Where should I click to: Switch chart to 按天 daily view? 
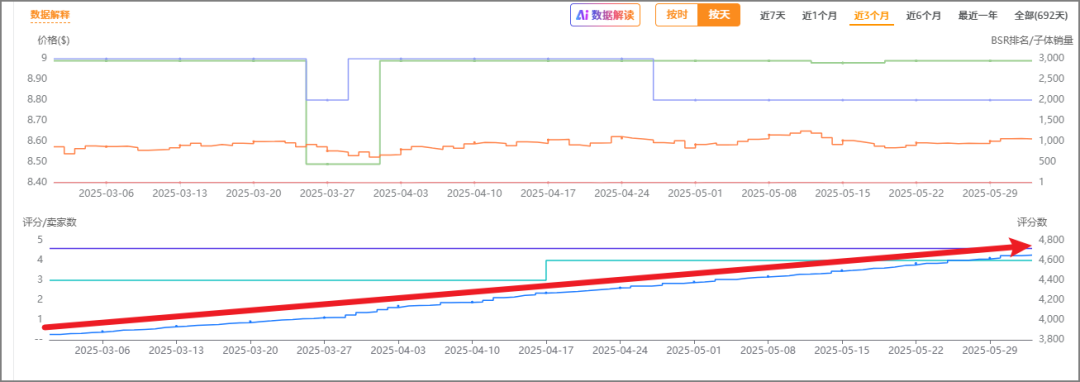[719, 15]
